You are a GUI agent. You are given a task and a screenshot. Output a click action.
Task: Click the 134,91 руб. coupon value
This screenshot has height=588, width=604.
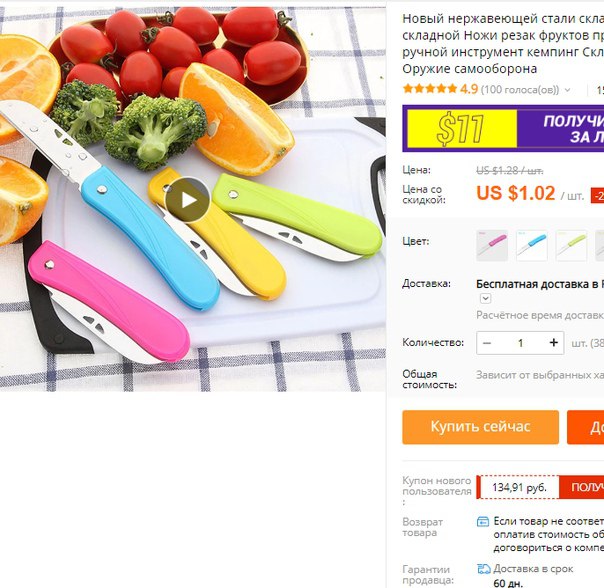[x=519, y=487]
